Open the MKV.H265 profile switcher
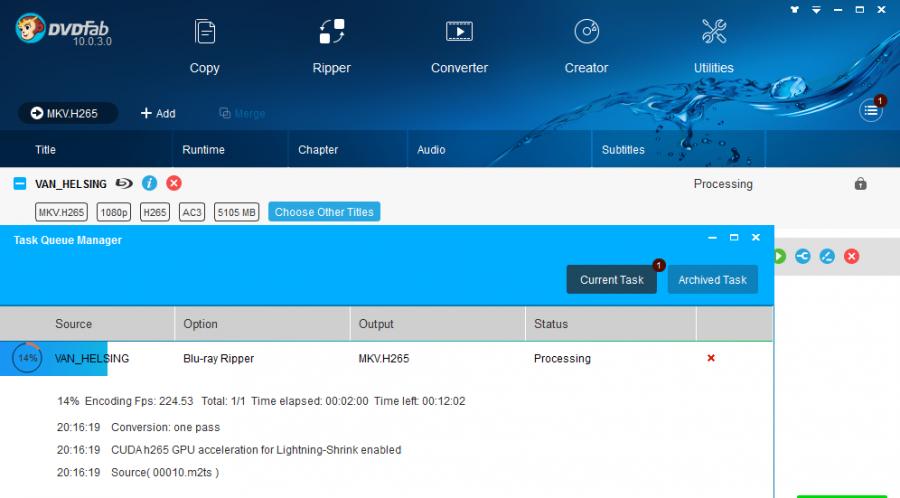This screenshot has width=900, height=498. pyautogui.click(x=68, y=113)
